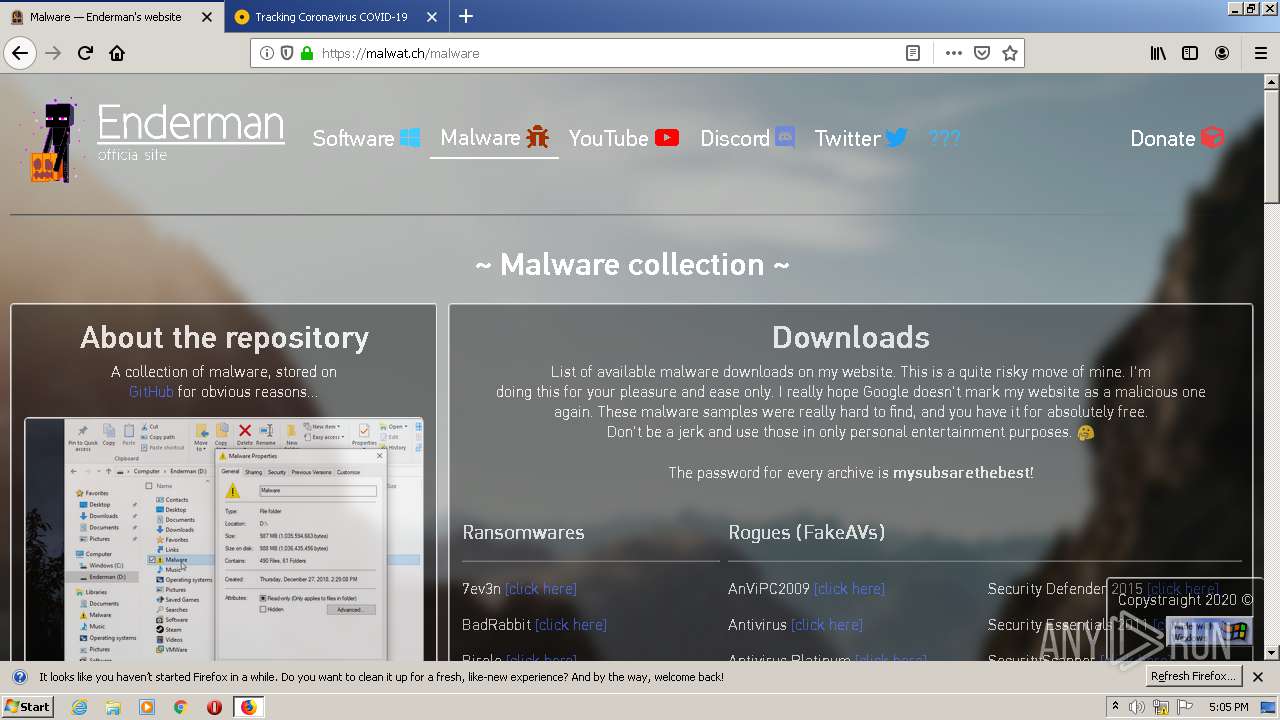The width and height of the screenshot is (1280, 720).
Task: Show site information icon in address bar
Action: pos(267,53)
